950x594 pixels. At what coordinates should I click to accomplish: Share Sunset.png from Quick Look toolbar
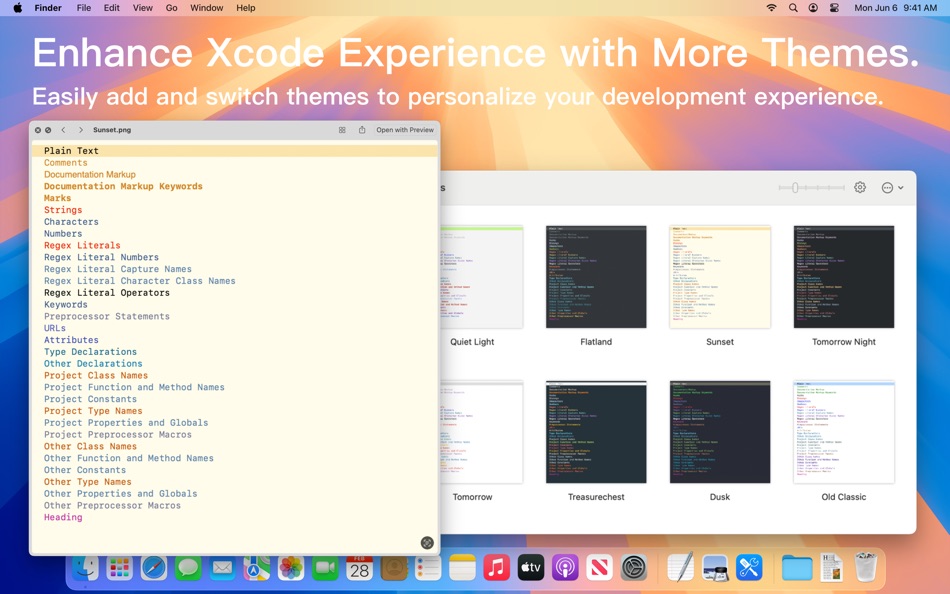(x=362, y=130)
